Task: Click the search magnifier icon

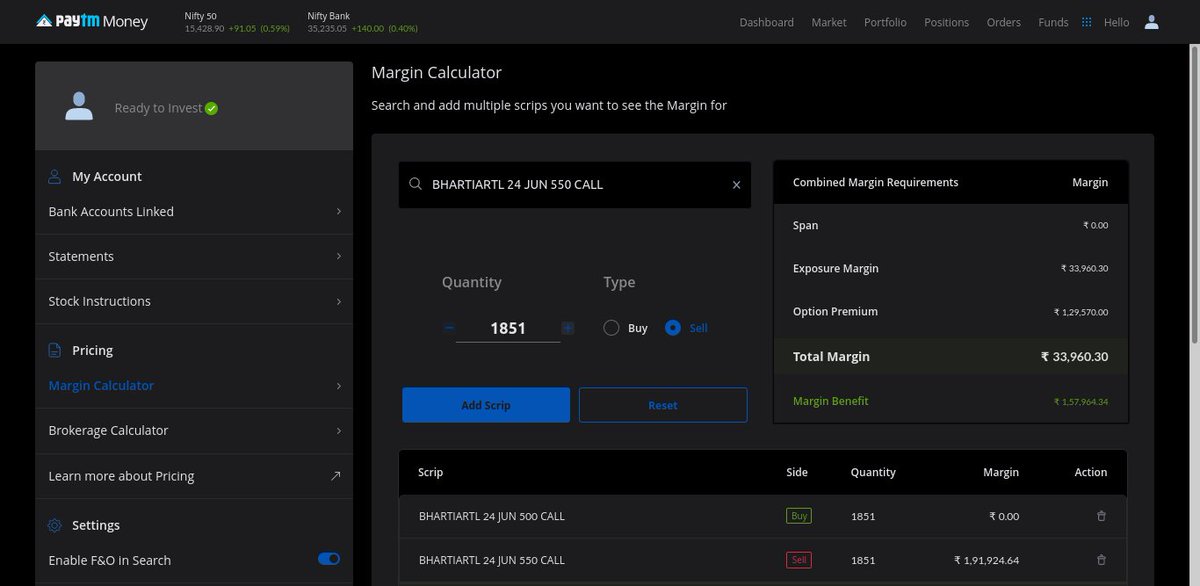Action: [x=415, y=184]
